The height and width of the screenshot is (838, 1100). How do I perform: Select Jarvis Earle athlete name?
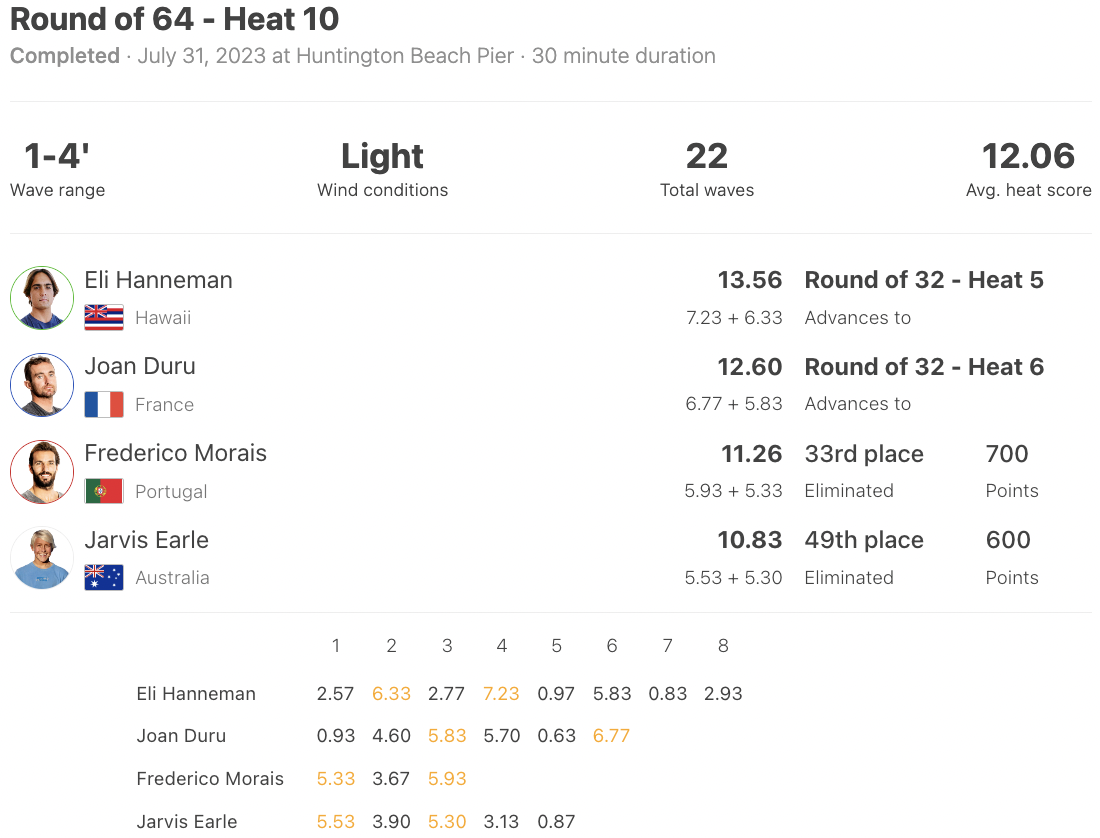point(147,540)
